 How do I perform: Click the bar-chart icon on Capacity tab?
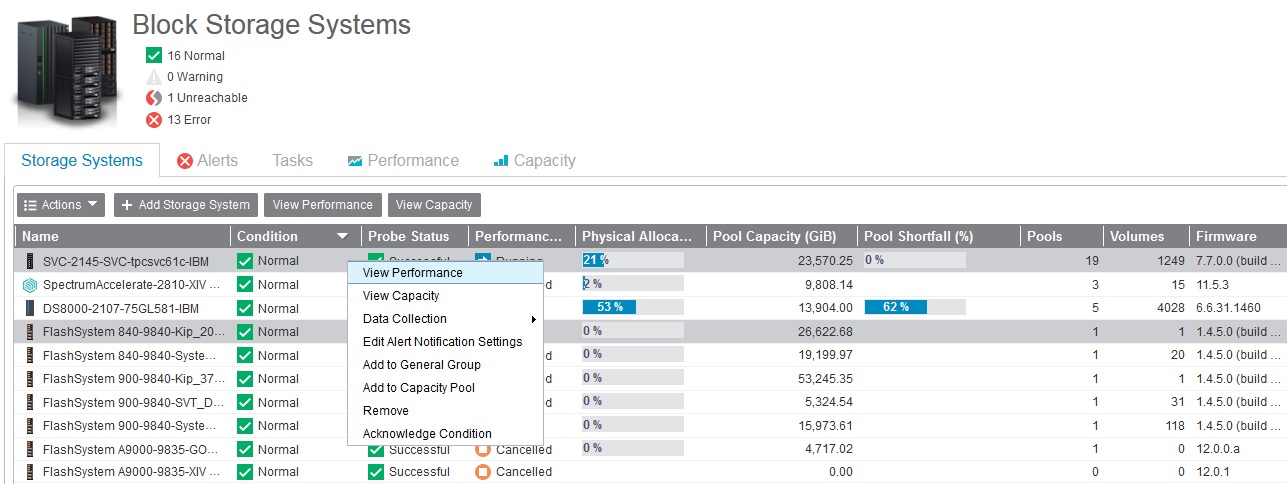pyautogui.click(x=501, y=161)
